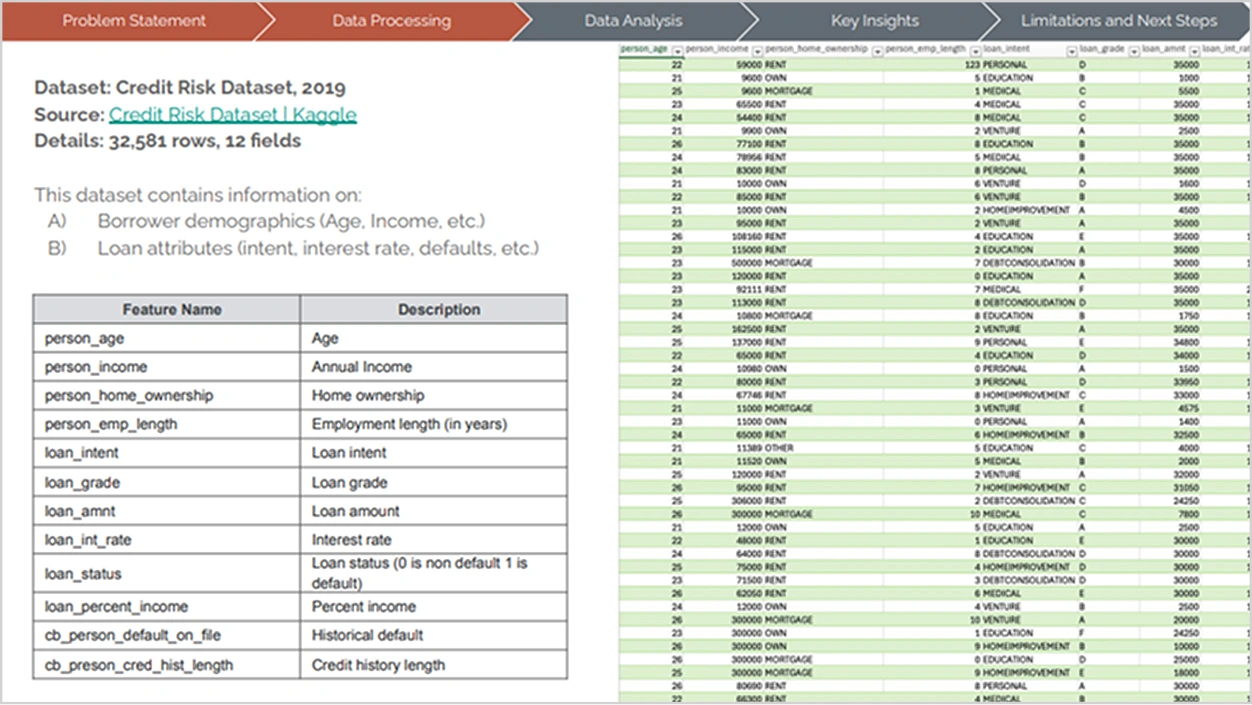Click the 'Annual Income' description cell
Image resolution: width=1252 pixels, height=705 pixels.
[434, 367]
